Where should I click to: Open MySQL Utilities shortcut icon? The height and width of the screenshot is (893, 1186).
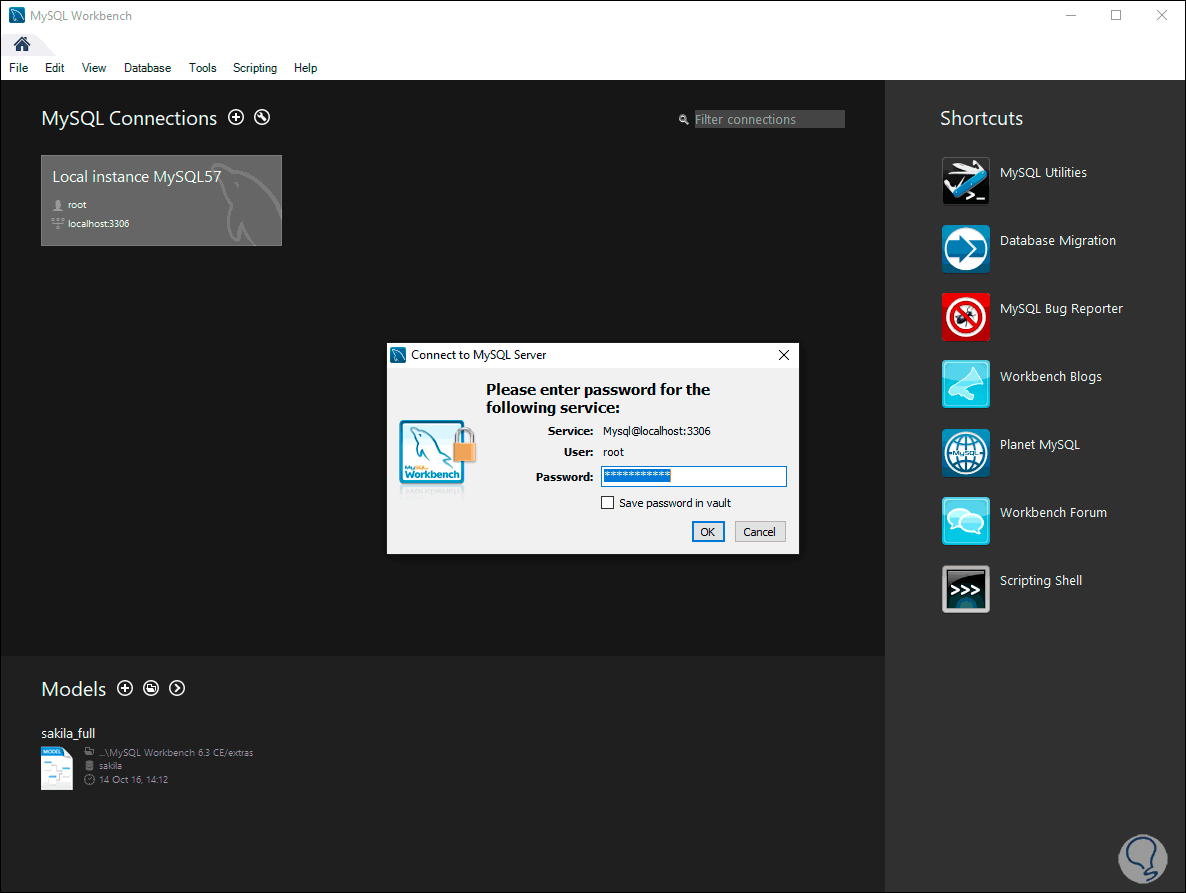click(965, 181)
